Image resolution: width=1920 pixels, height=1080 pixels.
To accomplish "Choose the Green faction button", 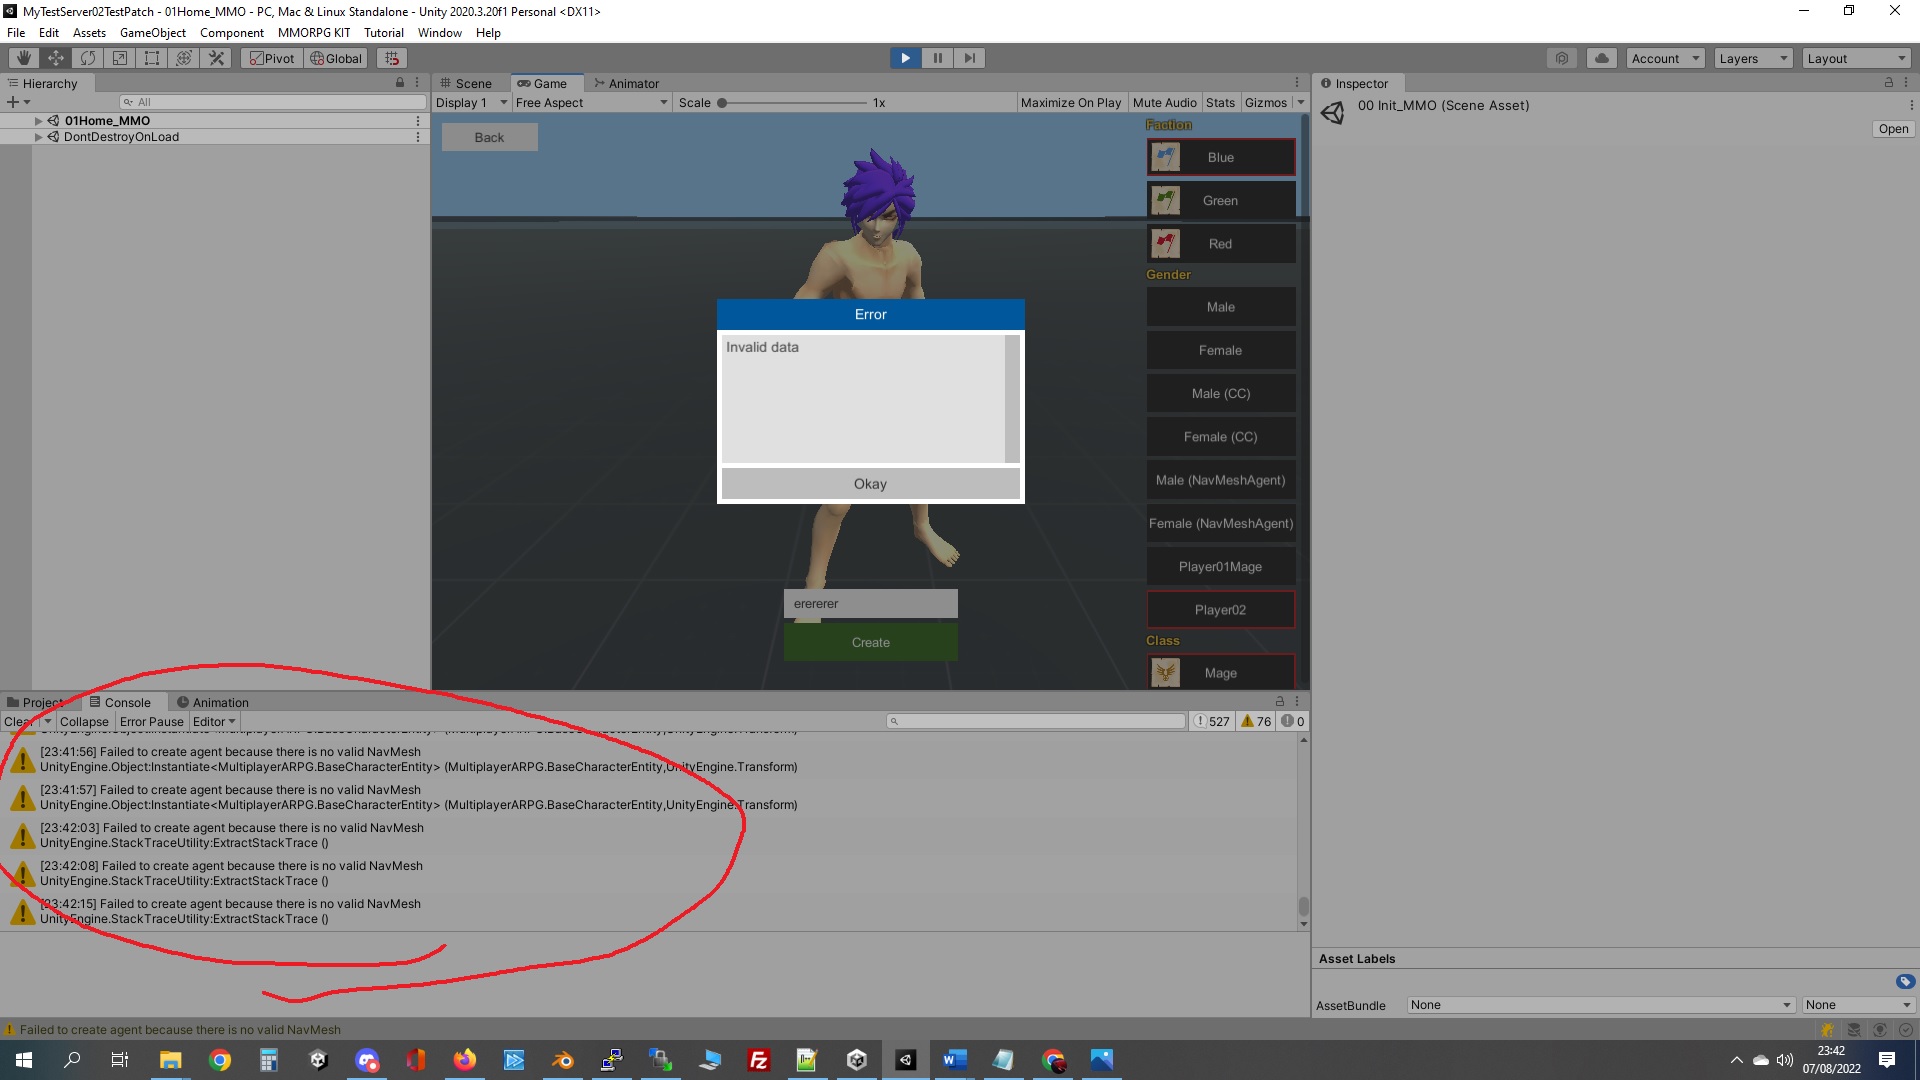I will coord(1220,200).
